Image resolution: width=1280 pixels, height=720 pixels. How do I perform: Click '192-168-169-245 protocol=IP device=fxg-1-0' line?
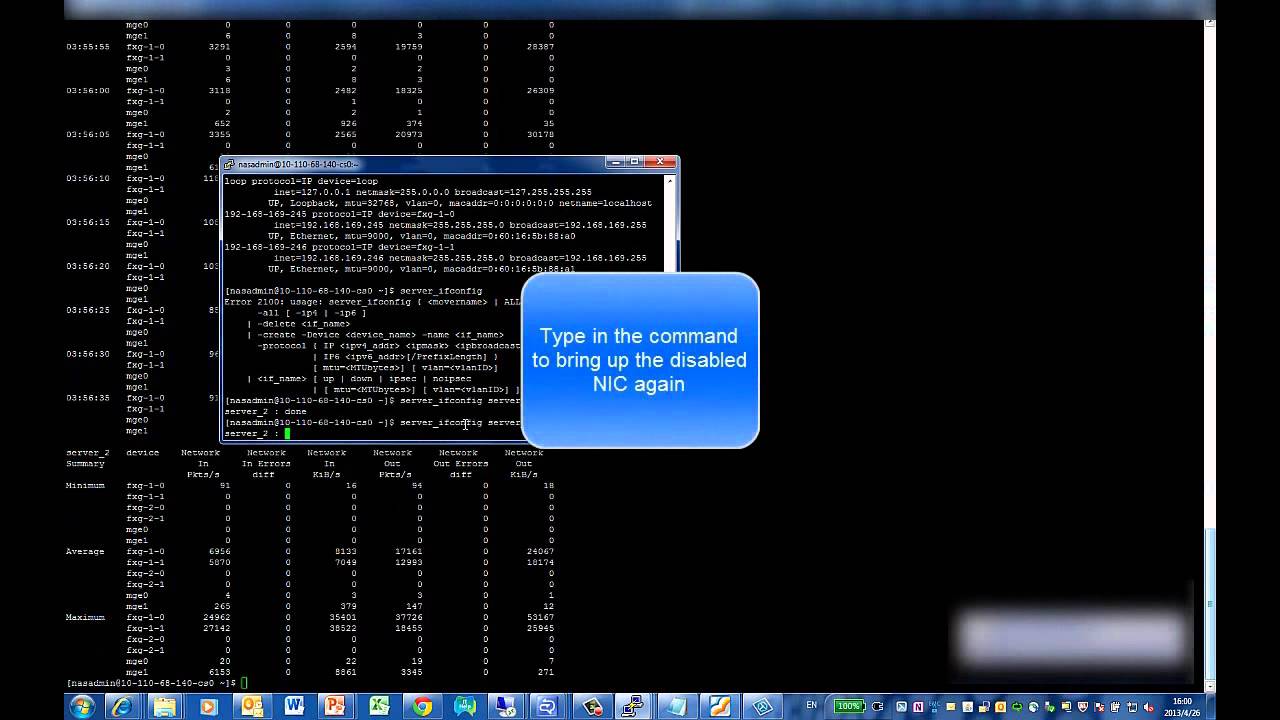click(339, 214)
